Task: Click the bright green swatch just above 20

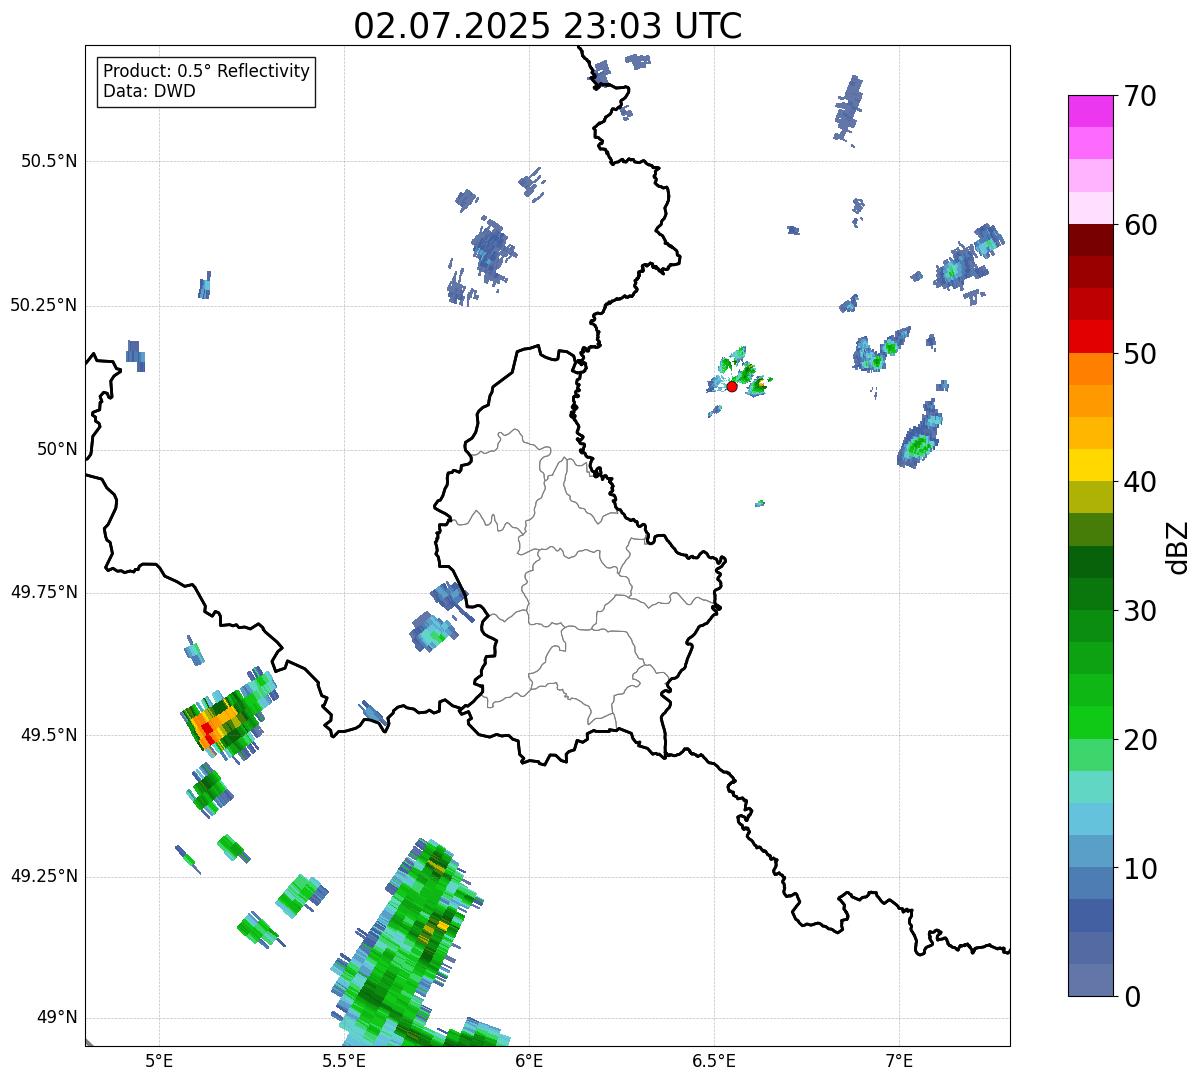Action: point(1090,723)
